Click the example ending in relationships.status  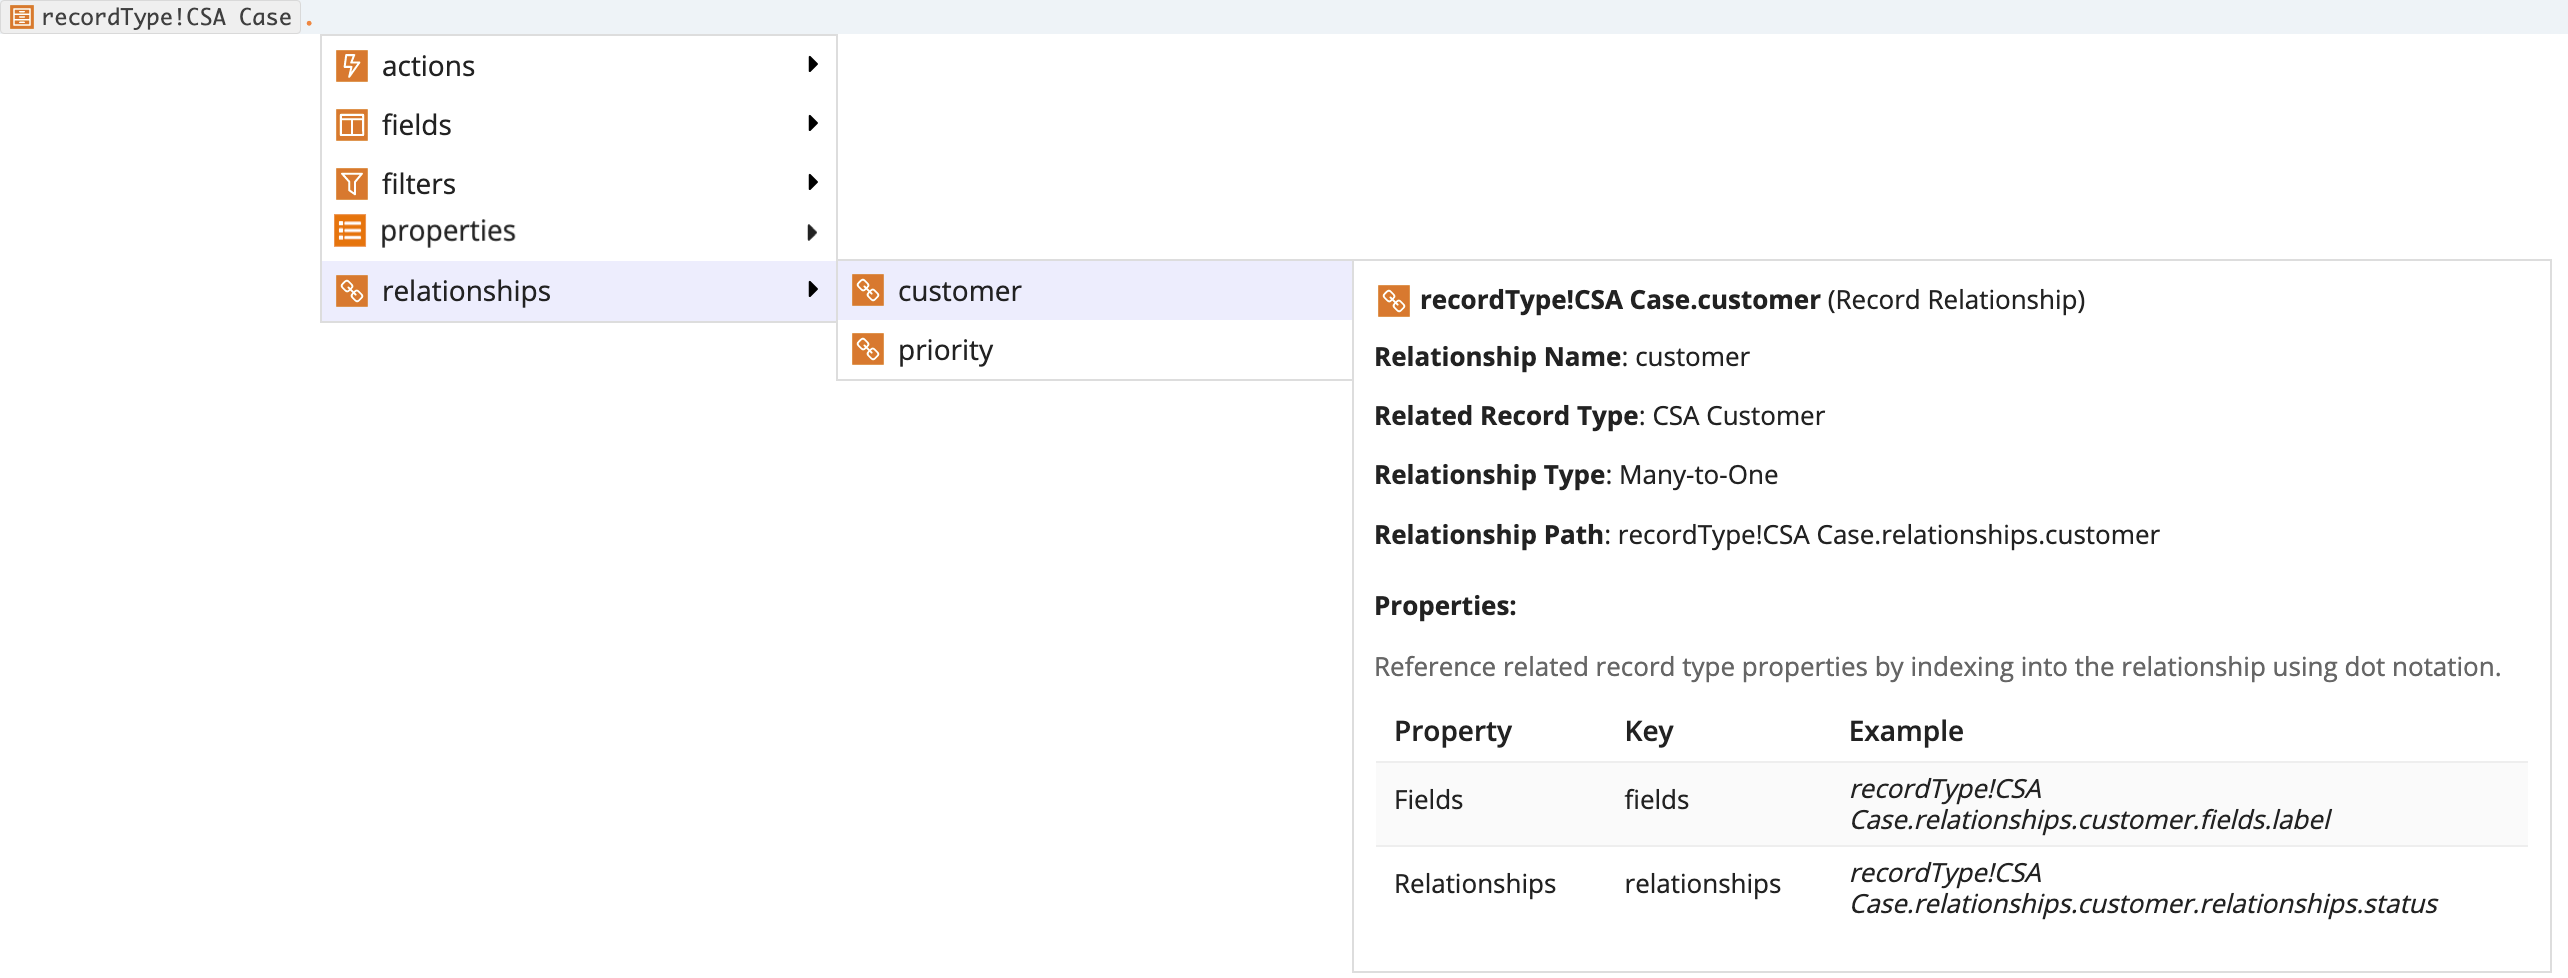pos(2143,888)
